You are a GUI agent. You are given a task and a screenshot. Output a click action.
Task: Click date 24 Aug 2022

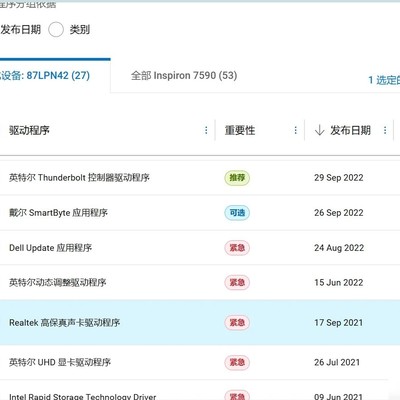(339, 248)
